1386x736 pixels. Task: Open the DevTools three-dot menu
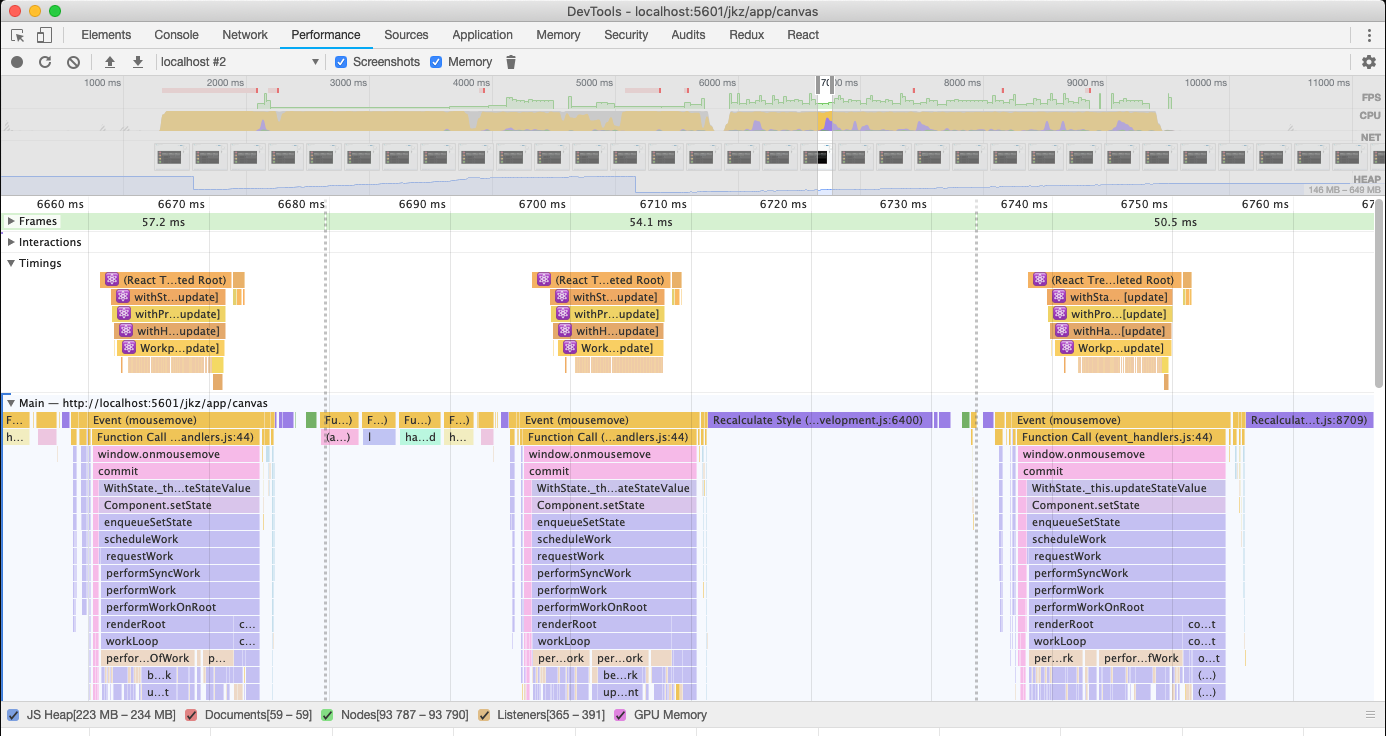pos(1369,35)
